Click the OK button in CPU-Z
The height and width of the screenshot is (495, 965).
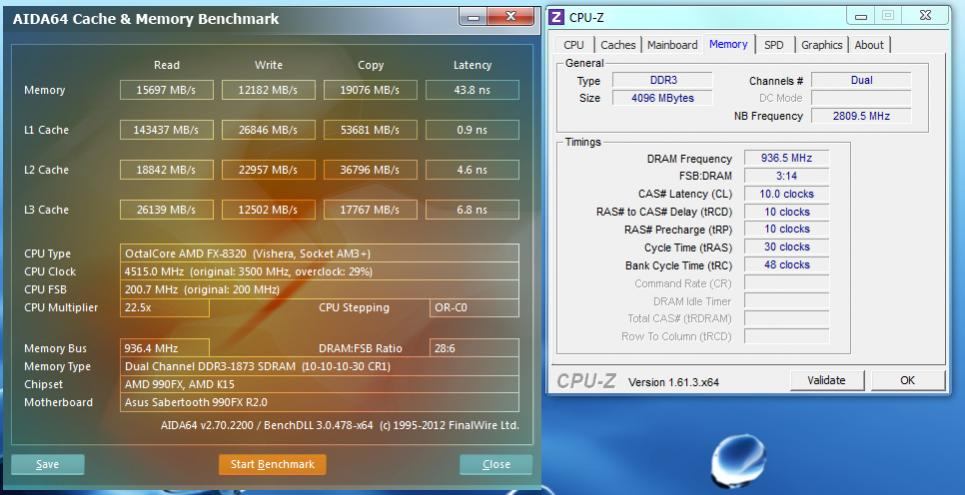pos(907,380)
